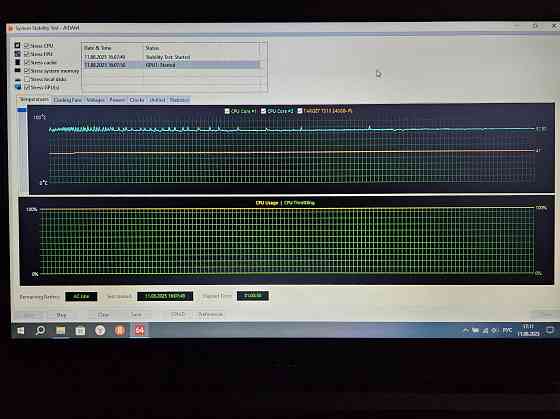560x419 pixels.
Task: Click the CPUID button
Action: (178, 314)
